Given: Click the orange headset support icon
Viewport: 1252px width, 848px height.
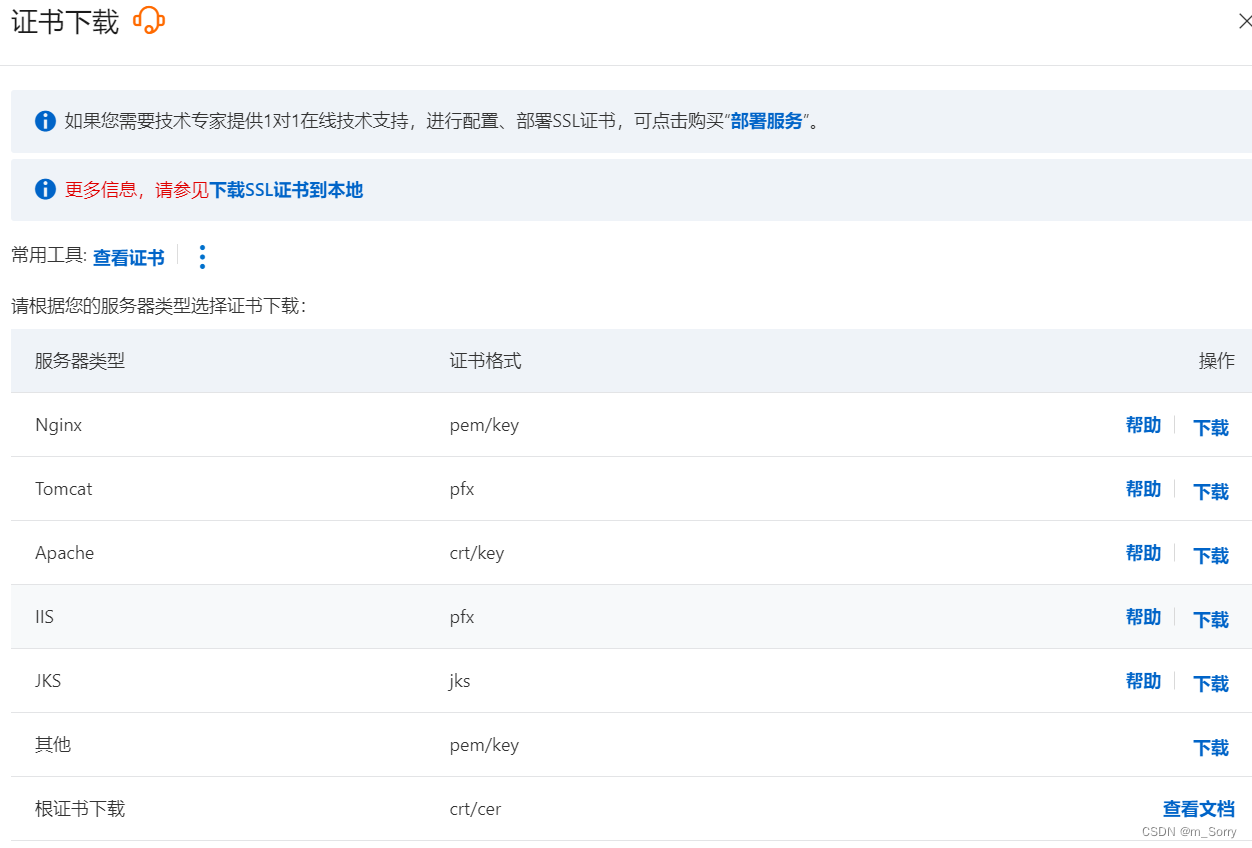Looking at the screenshot, I should pyautogui.click(x=150, y=19).
